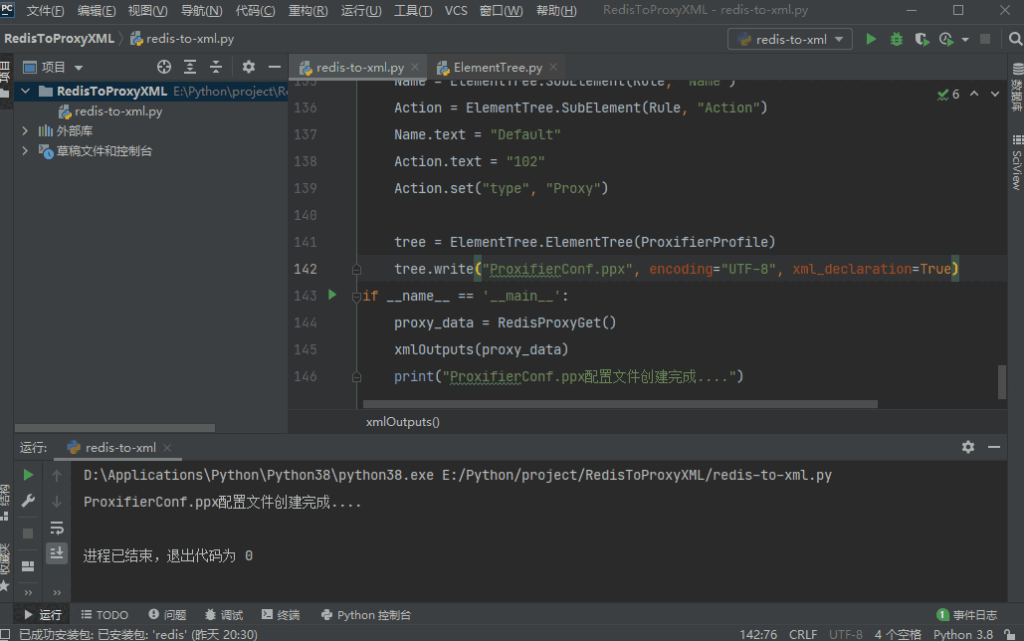Image resolution: width=1024 pixels, height=641 pixels.
Task: Click the restore layout icon in run panel
Action: [28, 566]
